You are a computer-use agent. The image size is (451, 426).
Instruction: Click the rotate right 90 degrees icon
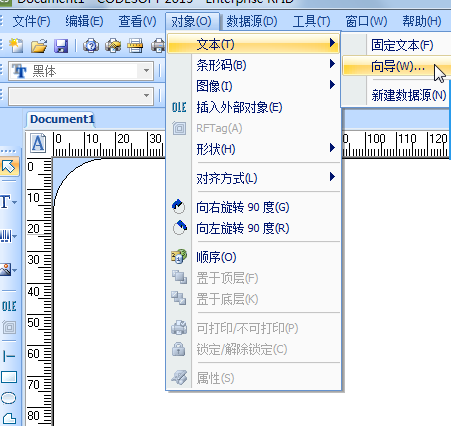click(x=179, y=207)
